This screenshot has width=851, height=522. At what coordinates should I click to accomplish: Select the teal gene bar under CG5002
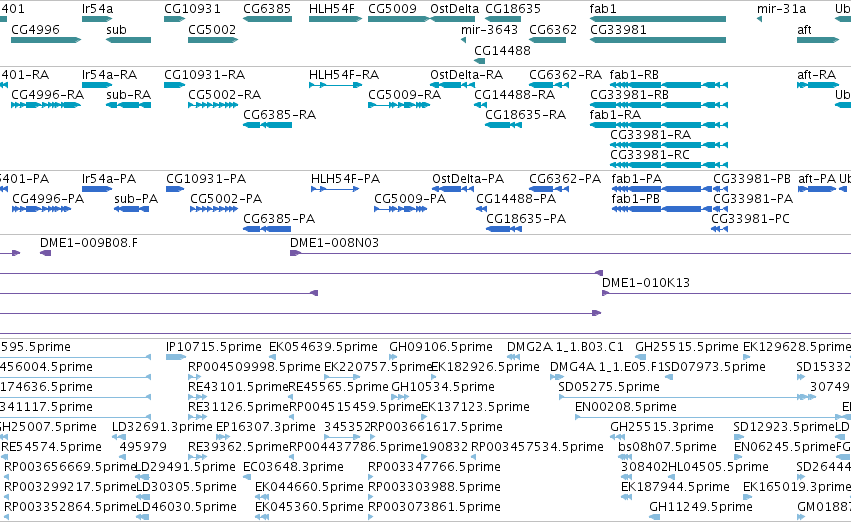[x=213, y=40]
